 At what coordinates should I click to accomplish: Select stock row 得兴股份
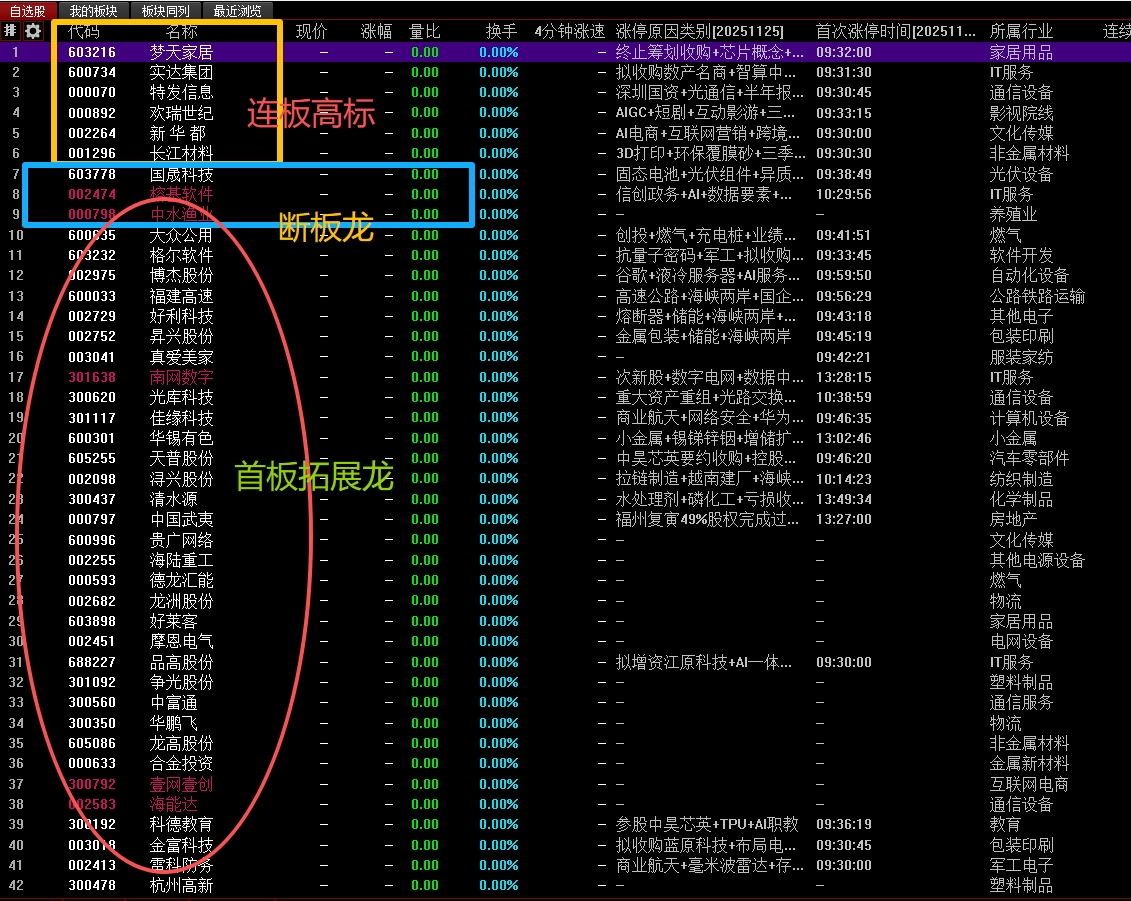566,479
